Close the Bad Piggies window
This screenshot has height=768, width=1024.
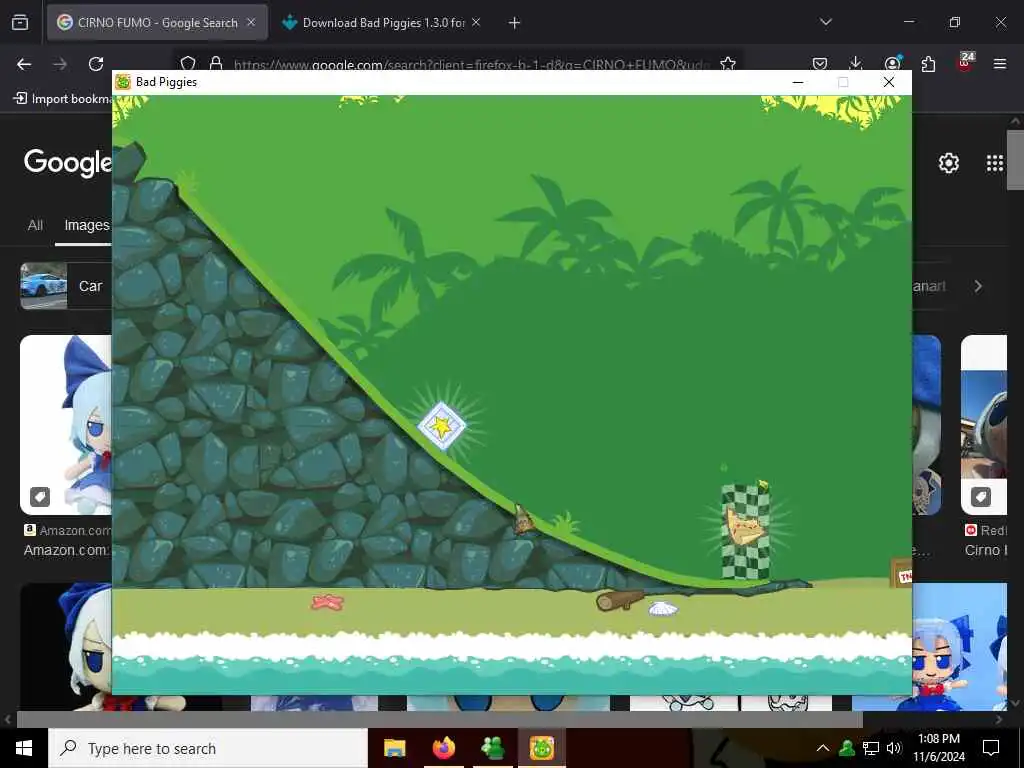(x=889, y=82)
